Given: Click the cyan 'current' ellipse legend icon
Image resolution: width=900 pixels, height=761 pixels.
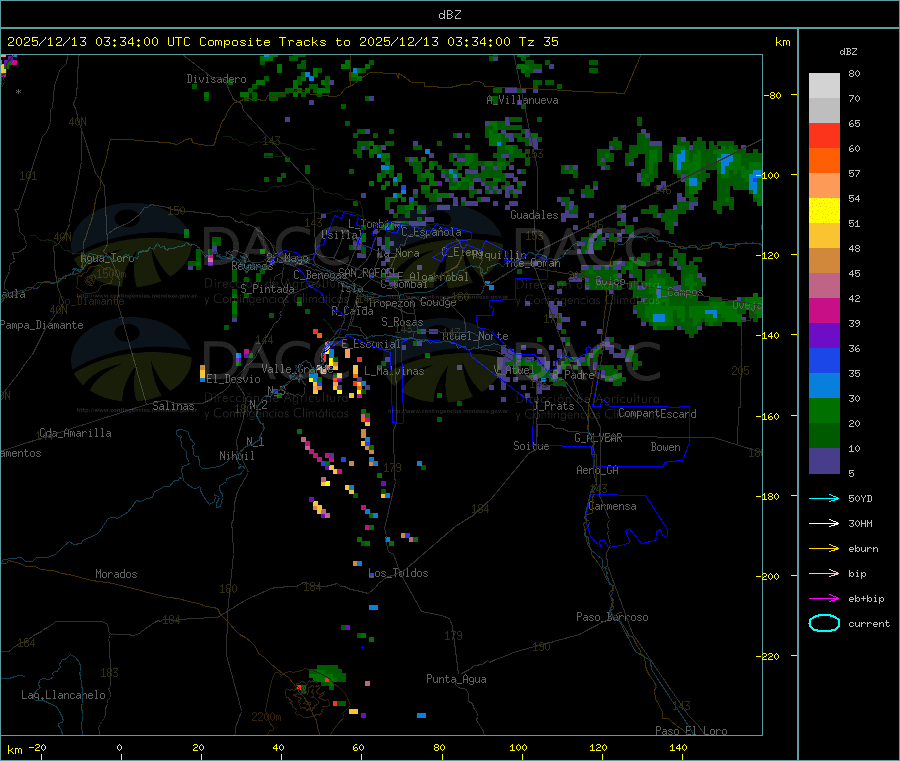Looking at the screenshot, I should coord(824,623).
